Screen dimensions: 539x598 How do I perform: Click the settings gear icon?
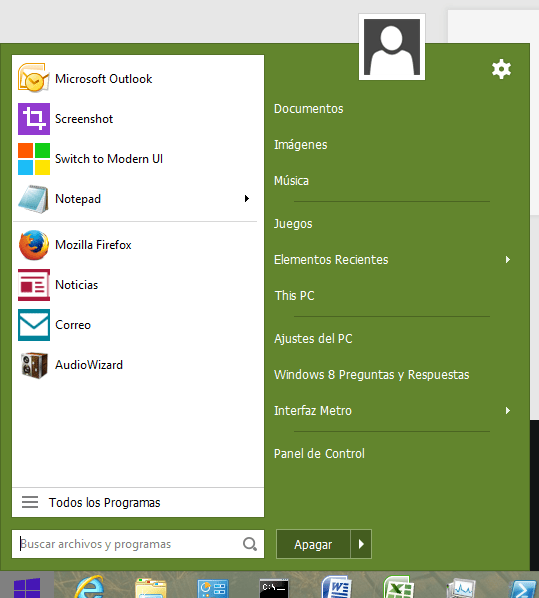click(501, 69)
